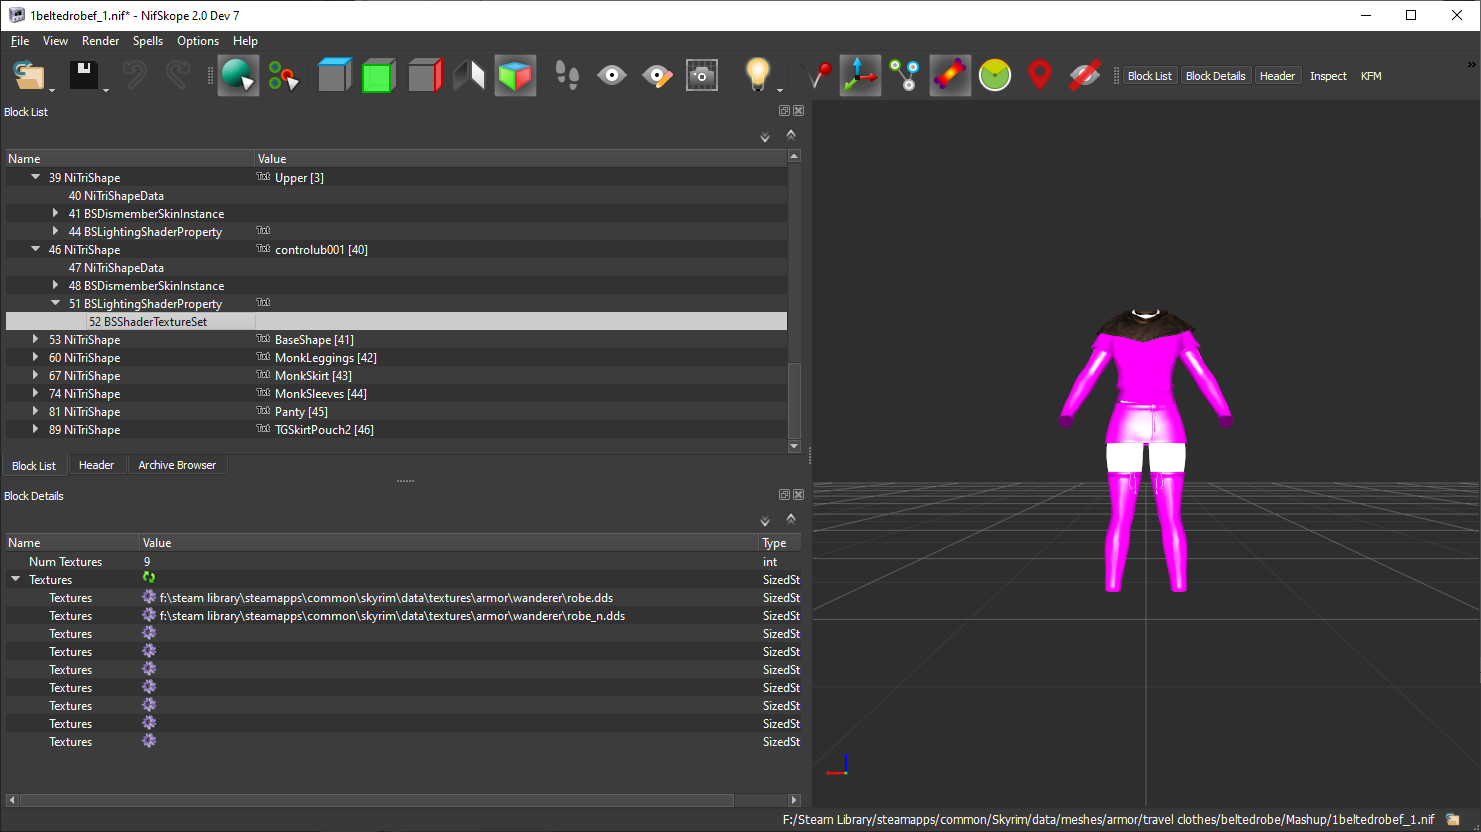
Task: Select the front view green cube icon
Action: point(378,76)
